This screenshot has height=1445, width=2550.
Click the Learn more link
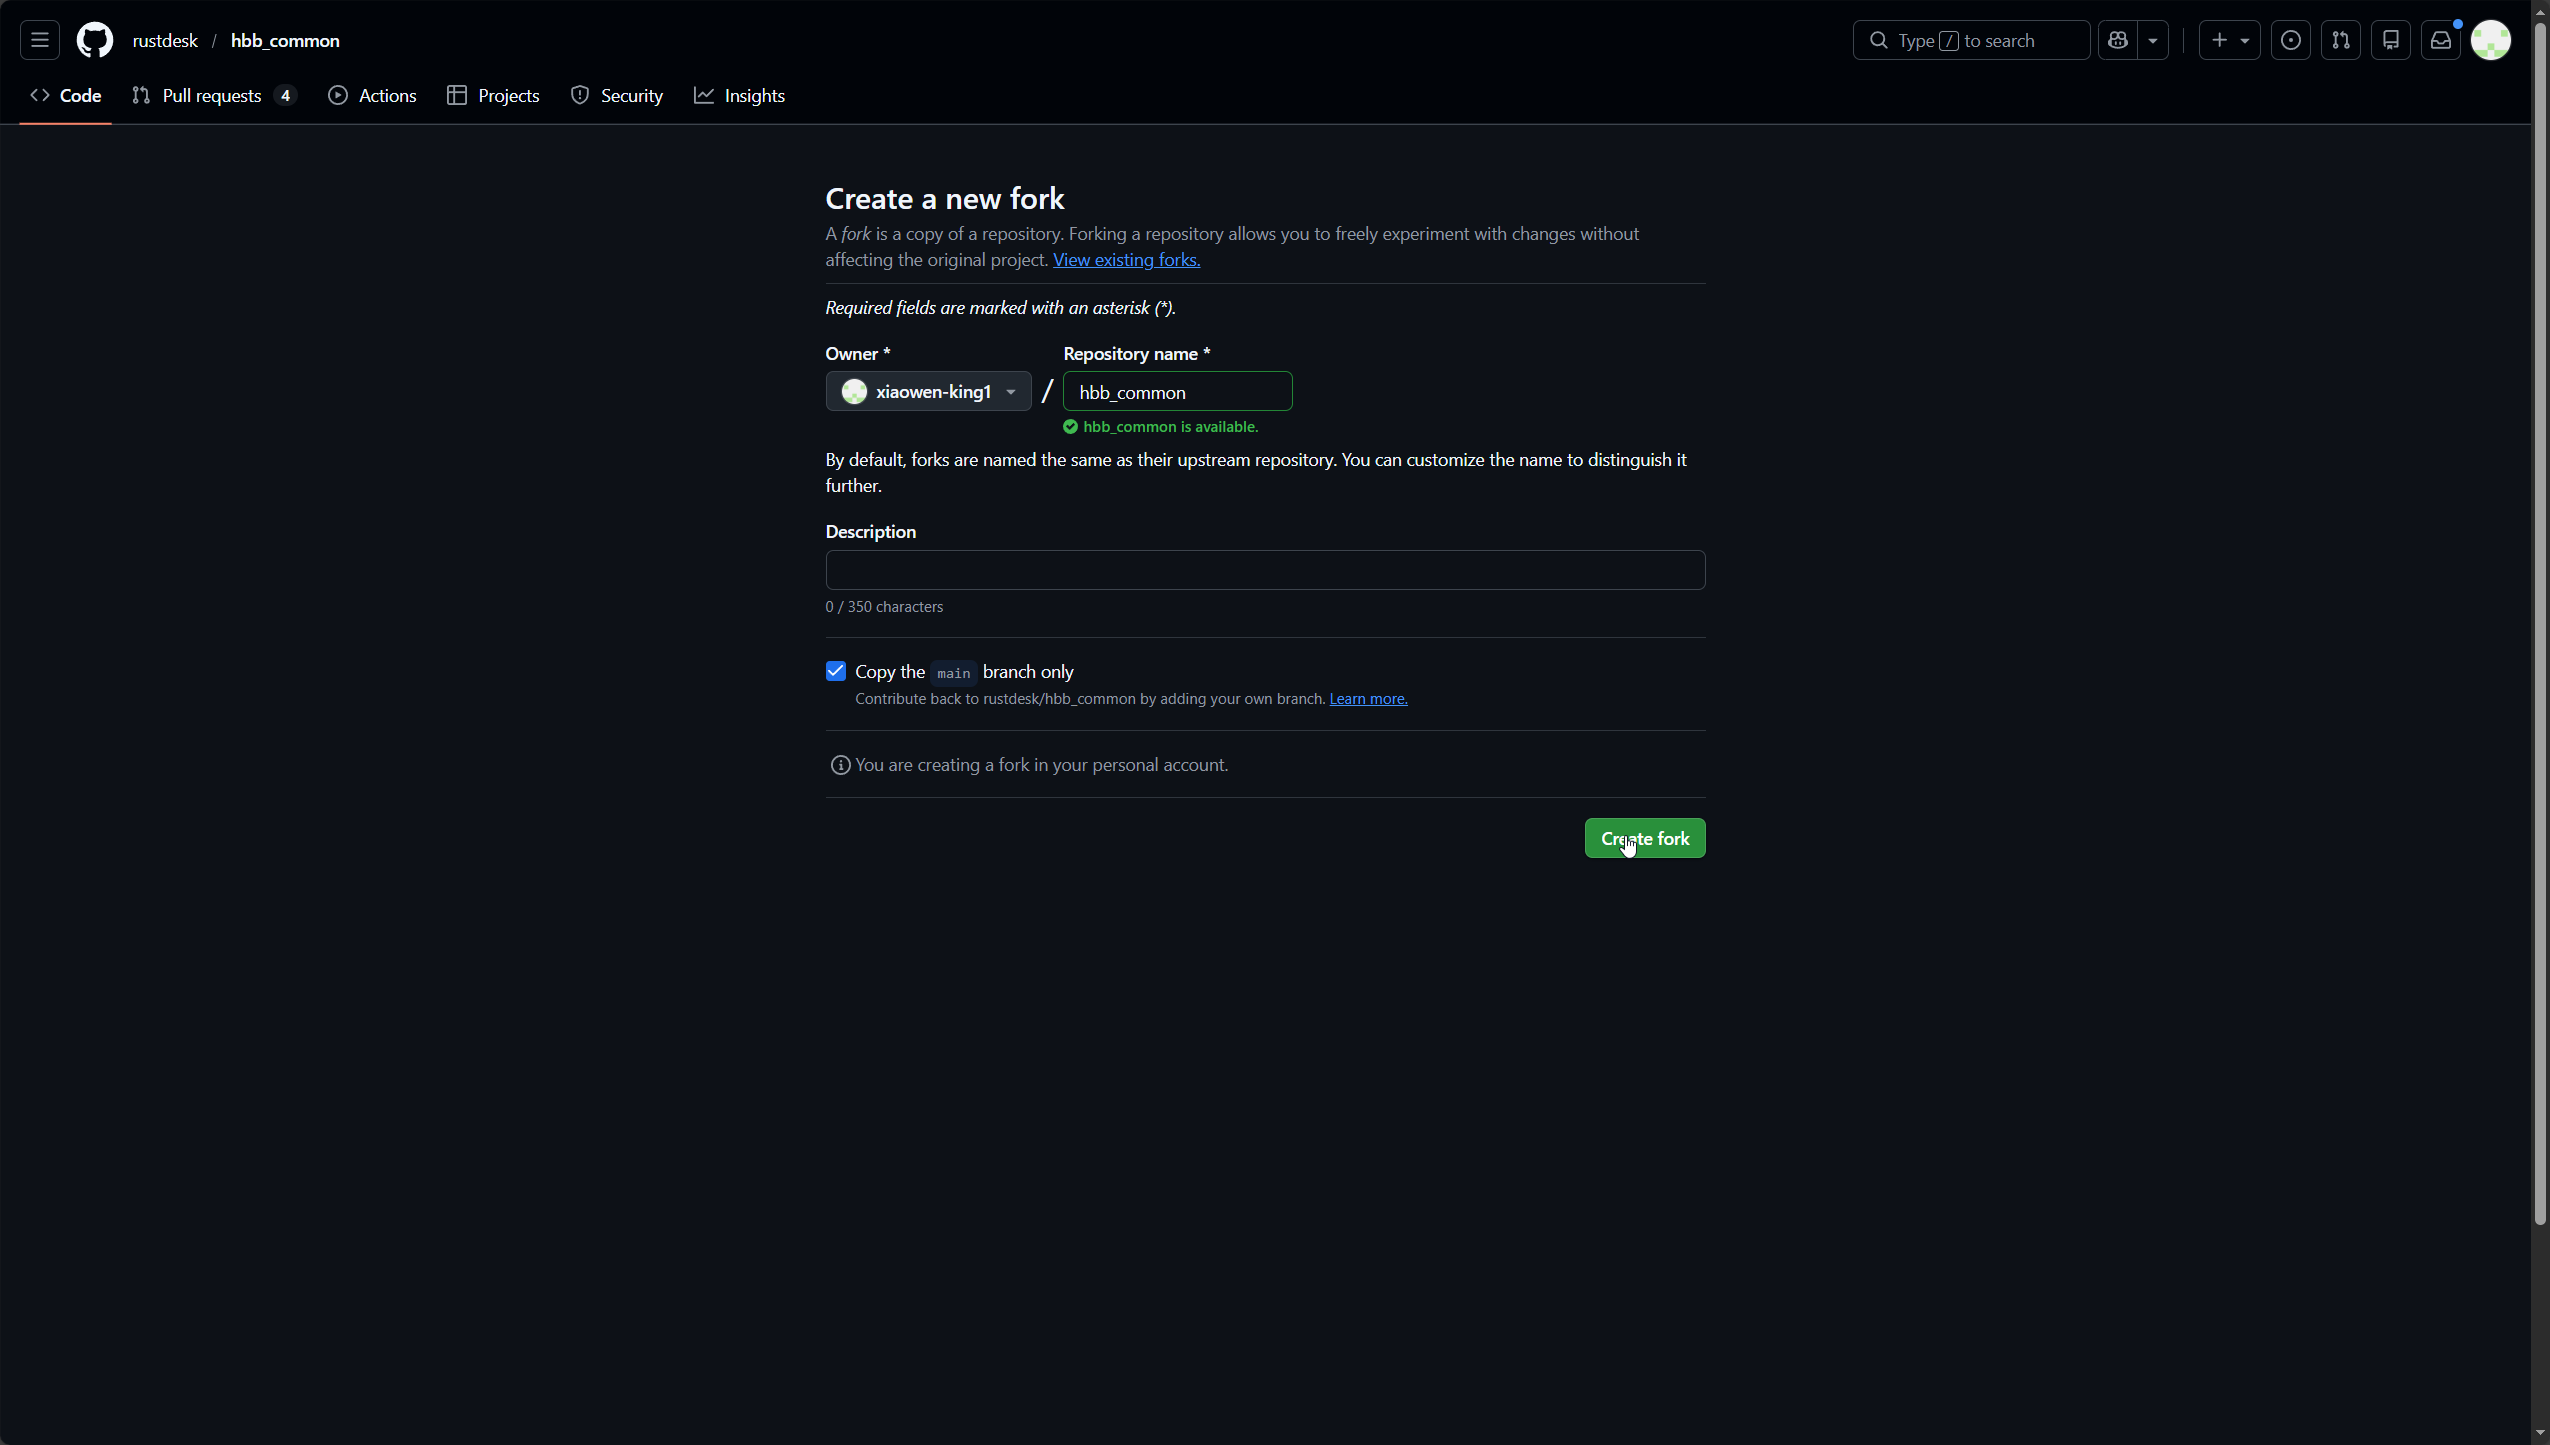[x=1368, y=699]
